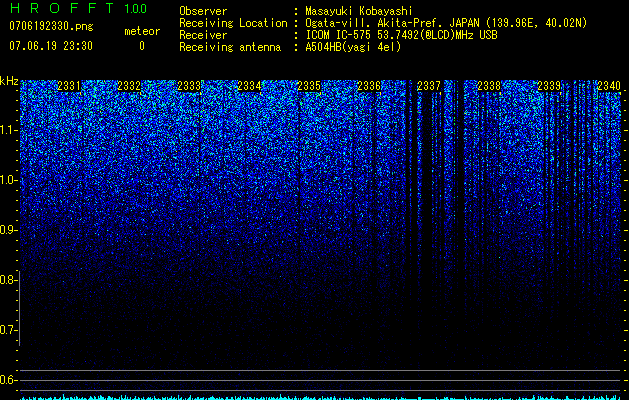Click the Receiver label
This screenshot has width=629, height=400.
[203, 35]
